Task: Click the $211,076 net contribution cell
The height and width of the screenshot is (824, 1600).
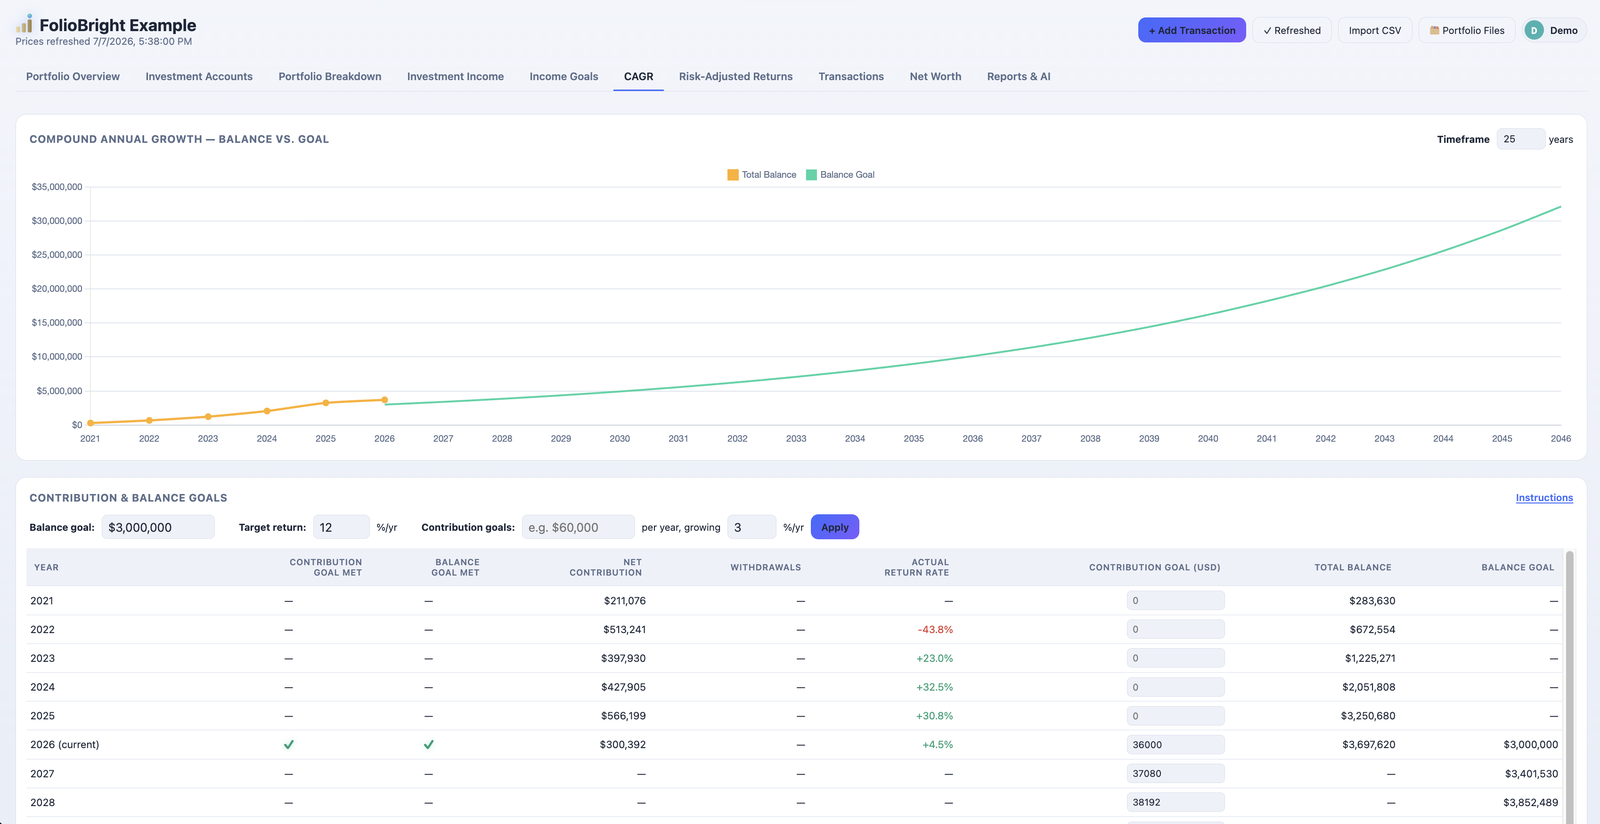Action: (625, 601)
